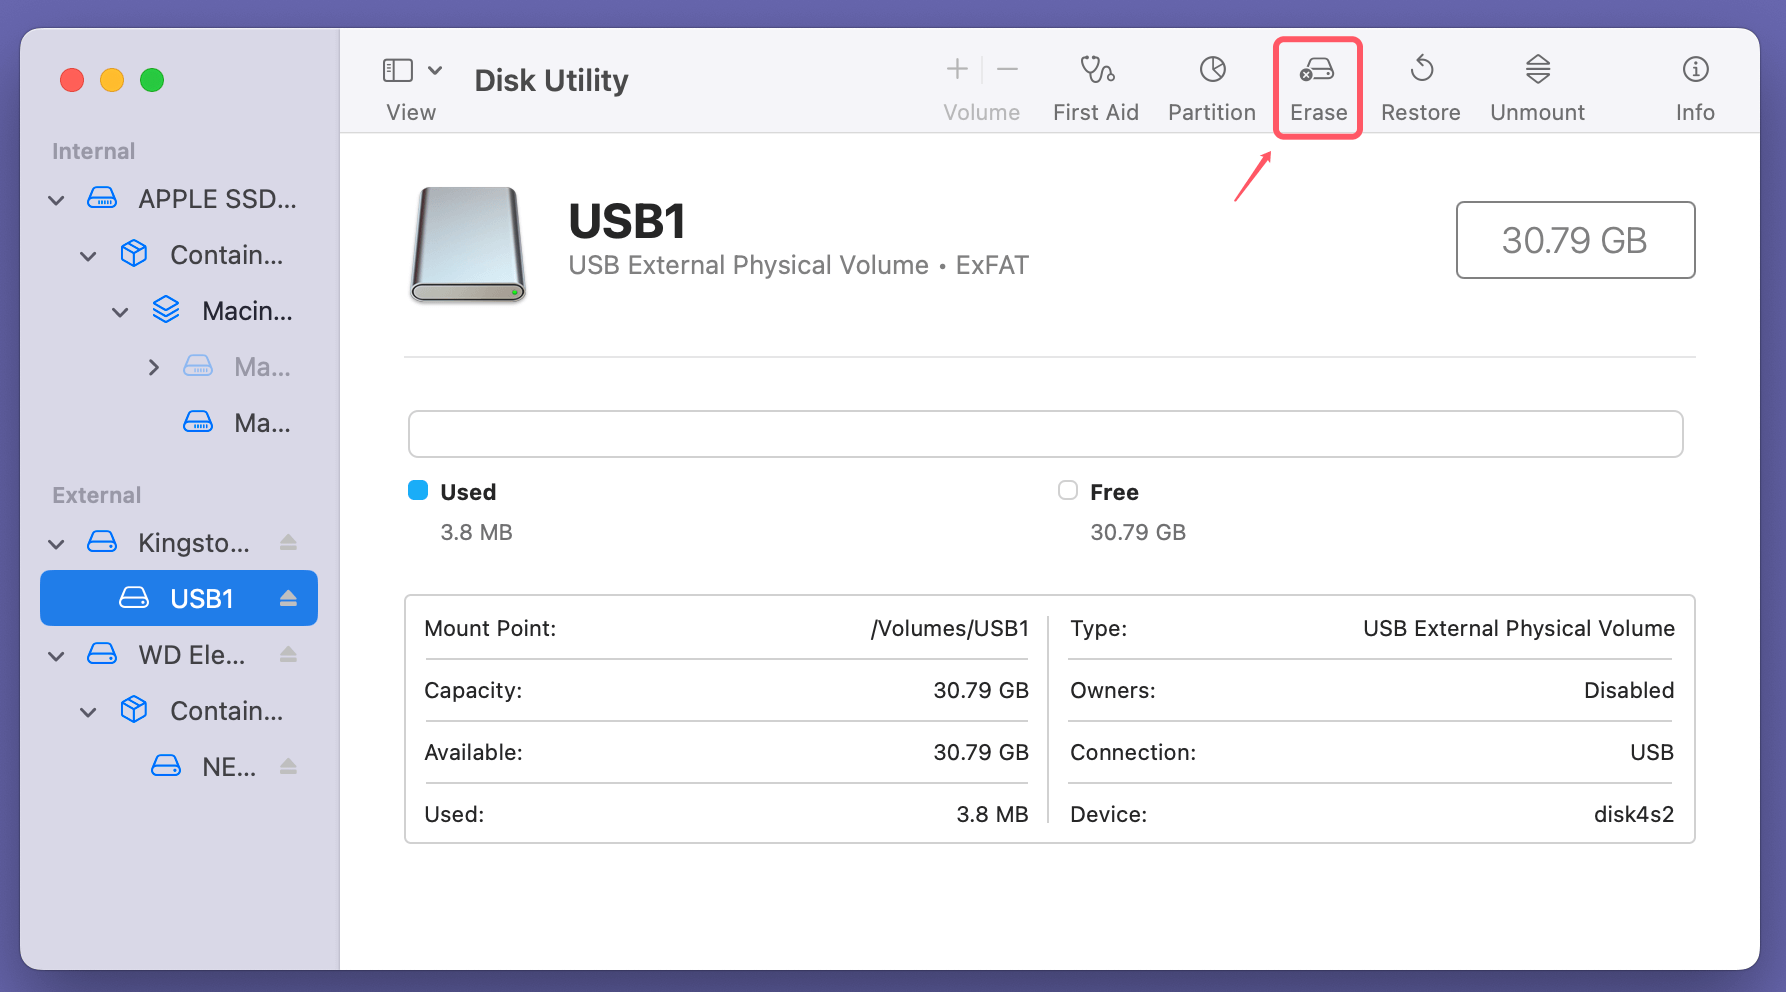Eject USB1 from the sidebar

289,598
